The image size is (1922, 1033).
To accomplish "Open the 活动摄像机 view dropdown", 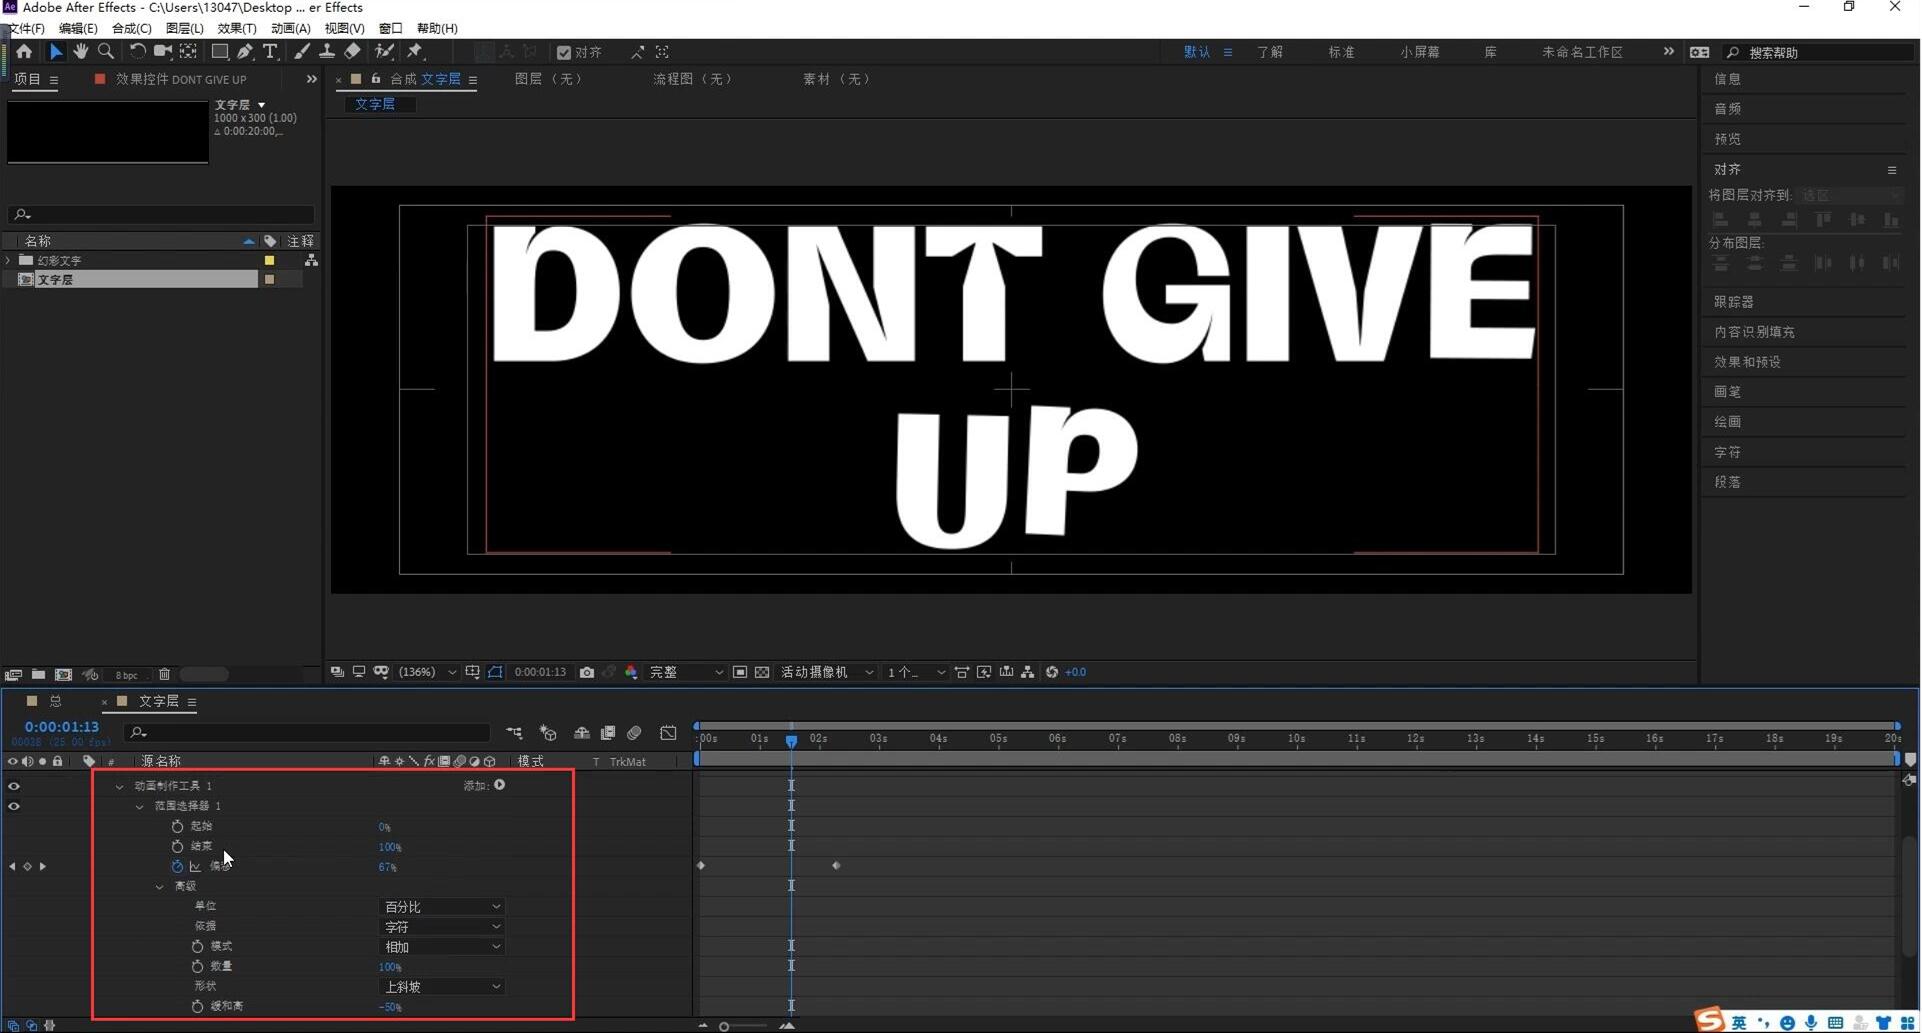I will pyautogui.click(x=827, y=673).
